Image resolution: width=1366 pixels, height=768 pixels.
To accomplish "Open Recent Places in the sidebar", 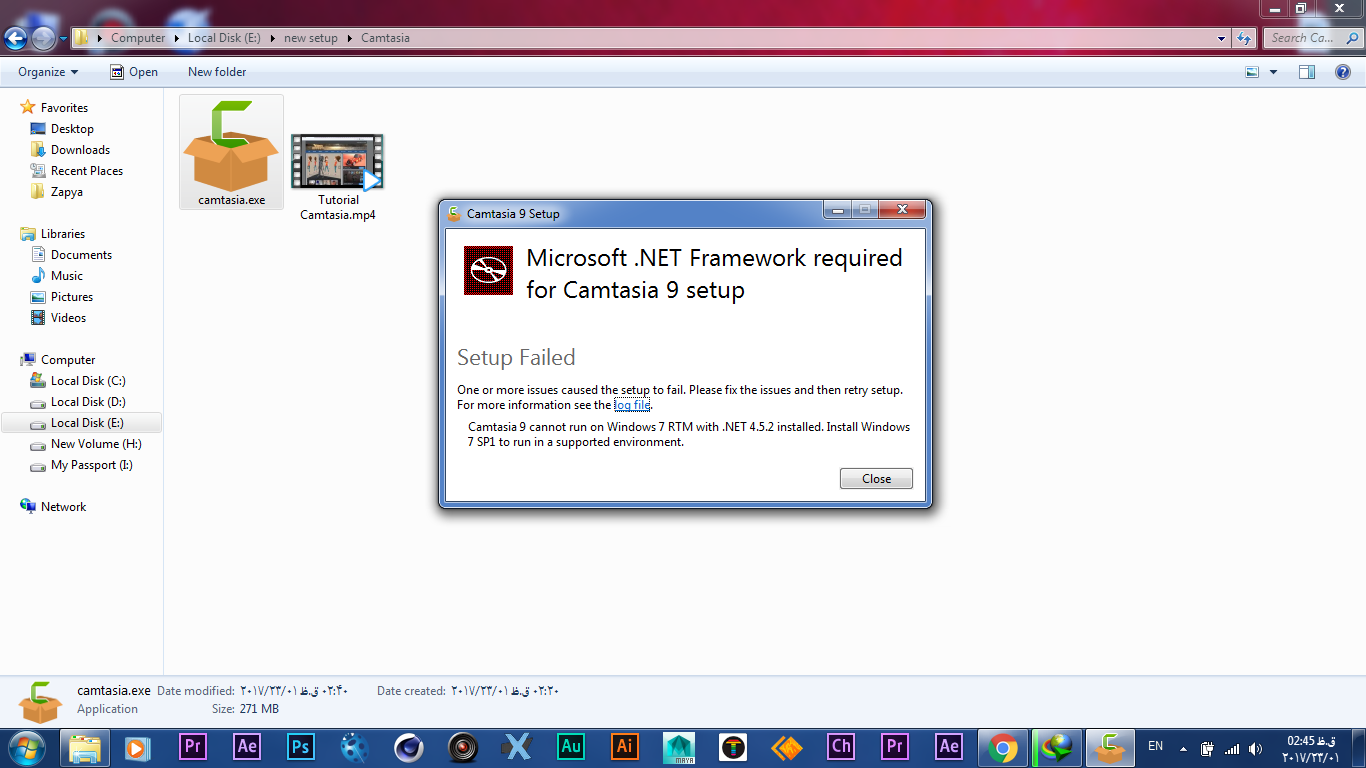I will click(x=86, y=171).
